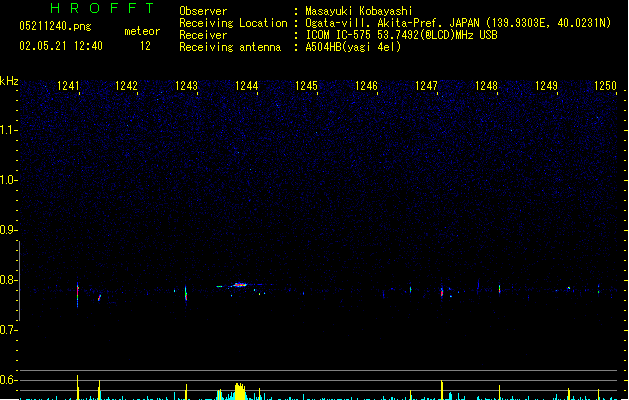Click the 1.0 kHz axis label
This screenshot has width=629, height=400.
point(8,180)
